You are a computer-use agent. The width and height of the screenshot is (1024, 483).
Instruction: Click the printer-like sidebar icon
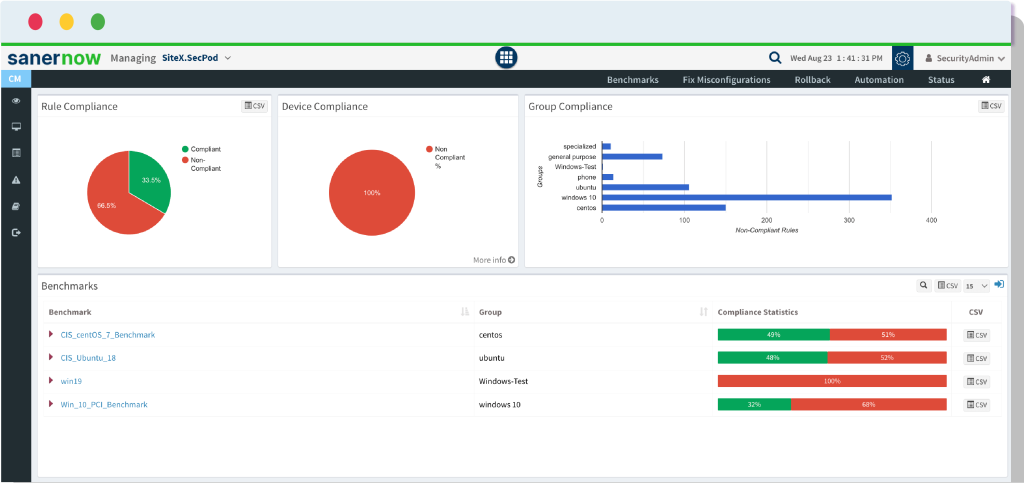click(16, 206)
